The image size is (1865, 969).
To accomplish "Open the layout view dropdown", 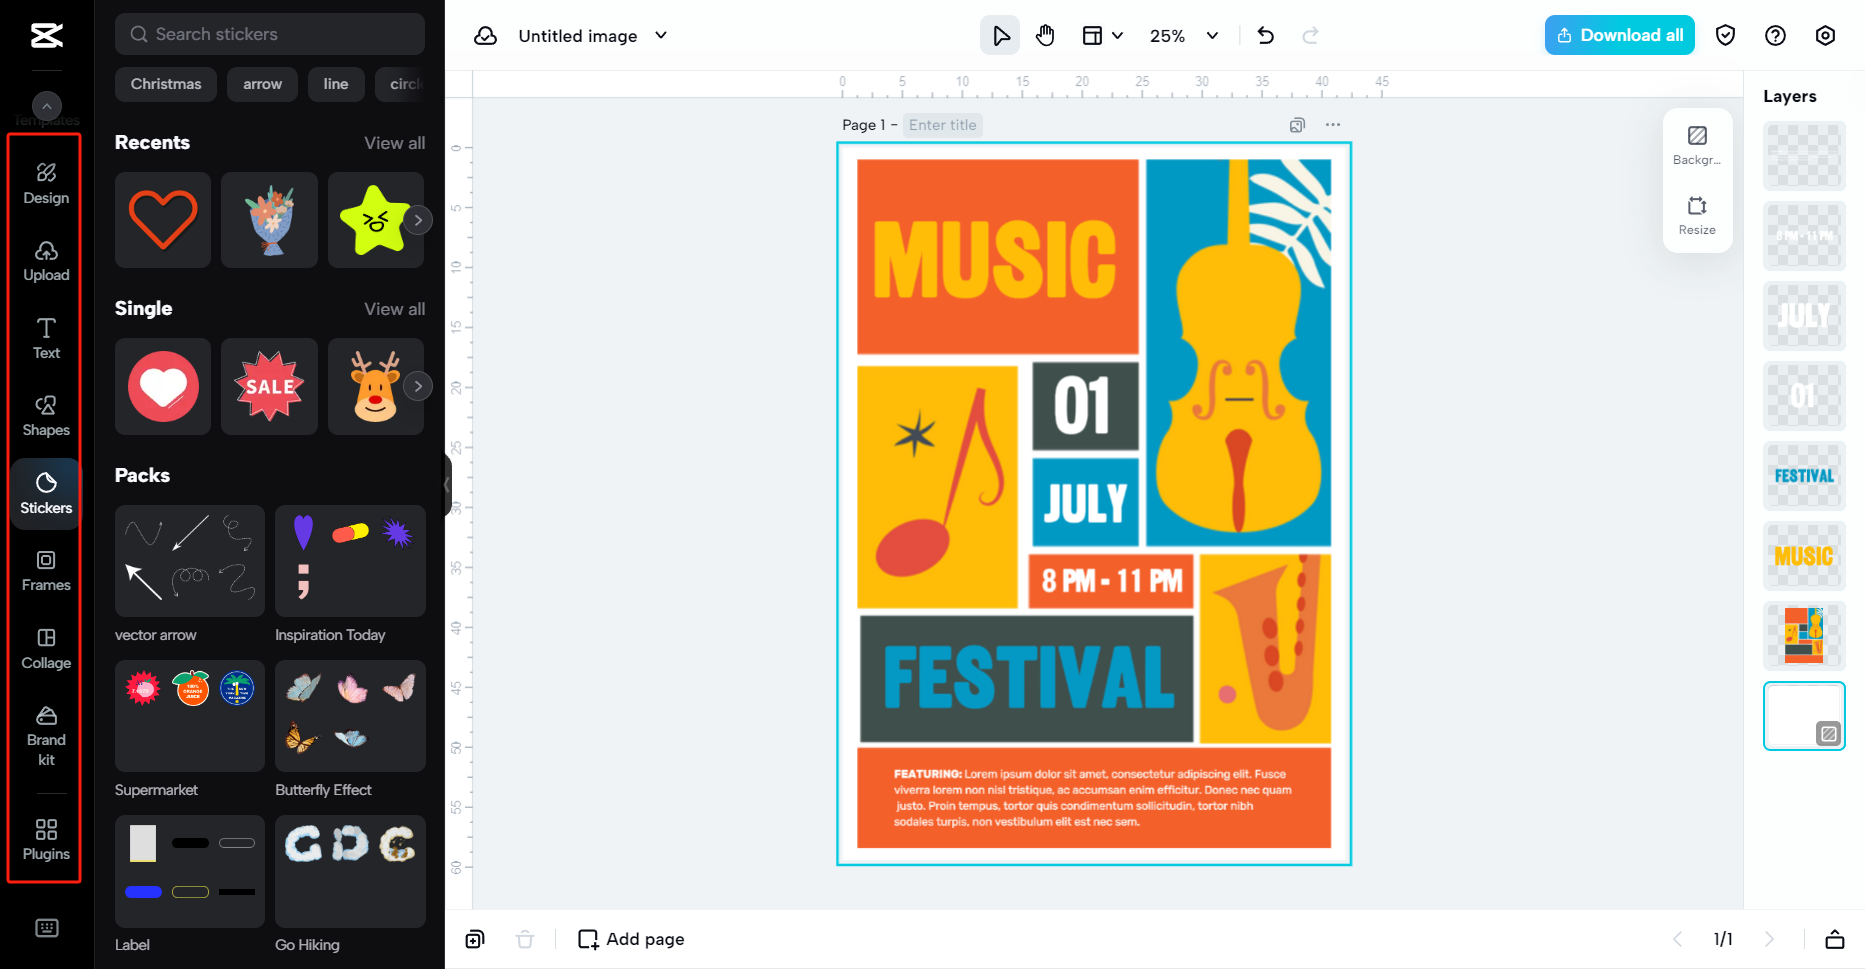I will point(1103,36).
